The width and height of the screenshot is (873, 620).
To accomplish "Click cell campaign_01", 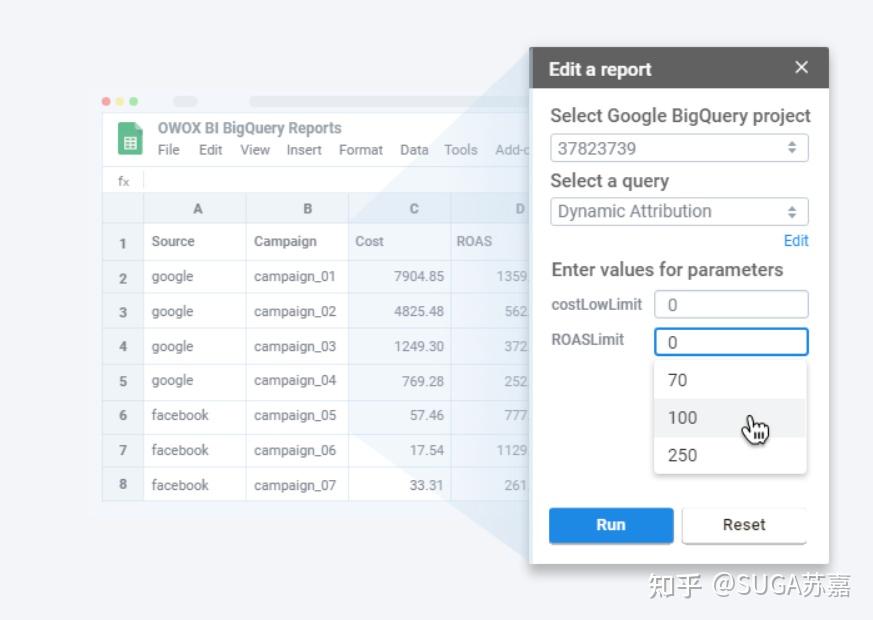I will [x=297, y=277].
